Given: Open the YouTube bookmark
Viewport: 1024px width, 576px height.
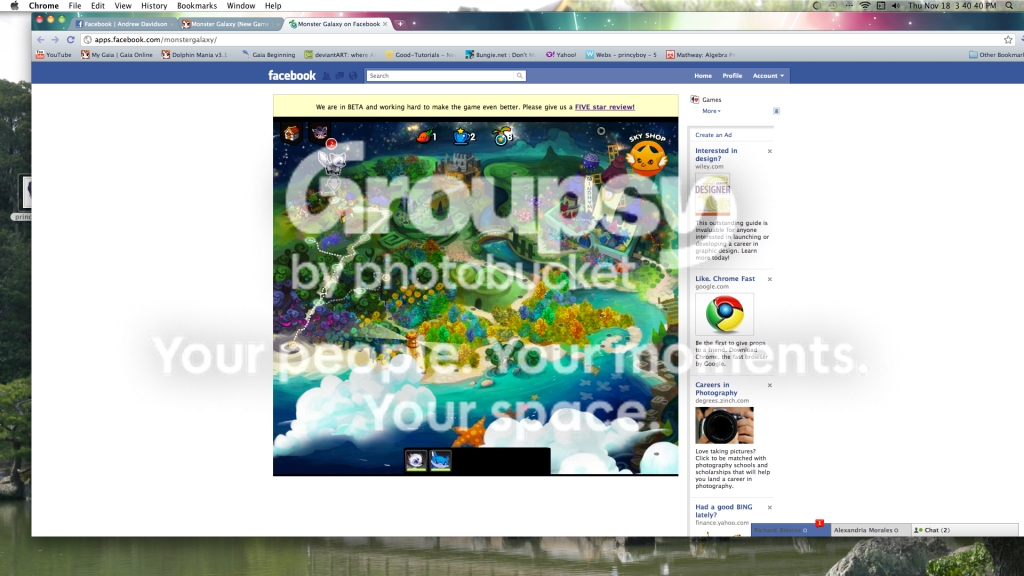Looking at the screenshot, I should click(54, 55).
